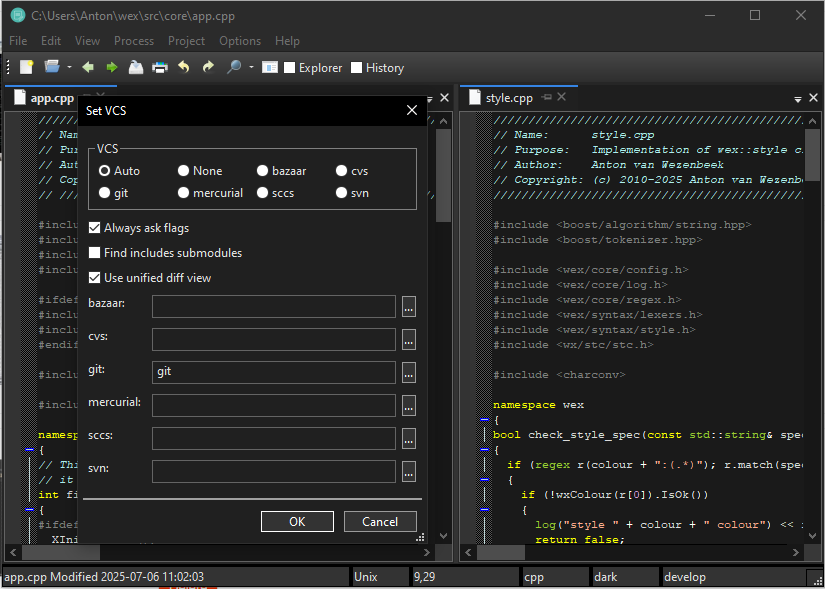Uncheck Always ask flags
Viewport: 825px width, 589px height.
95,228
